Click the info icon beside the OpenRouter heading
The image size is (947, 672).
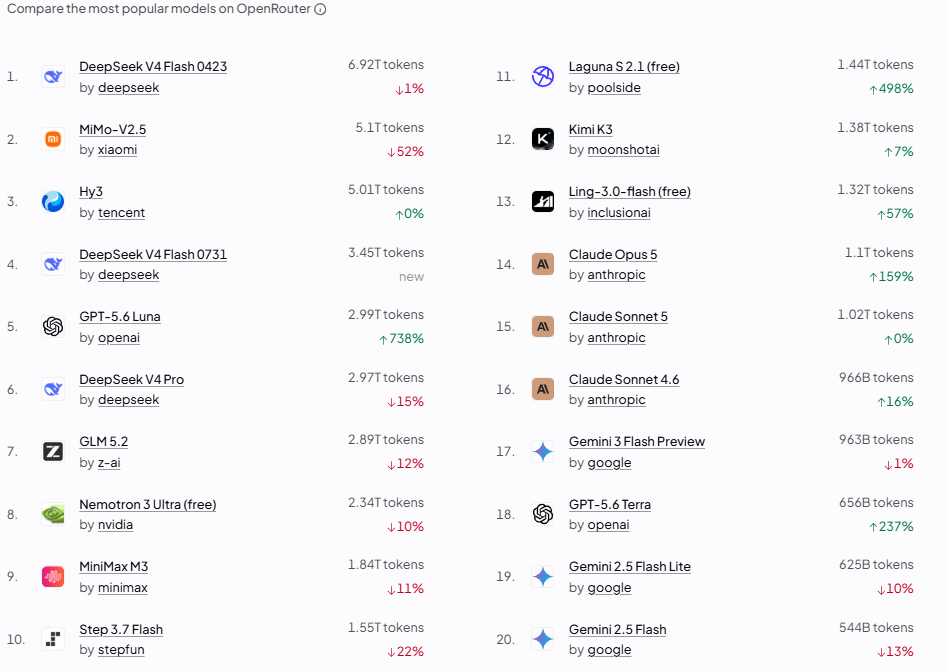pos(321,9)
